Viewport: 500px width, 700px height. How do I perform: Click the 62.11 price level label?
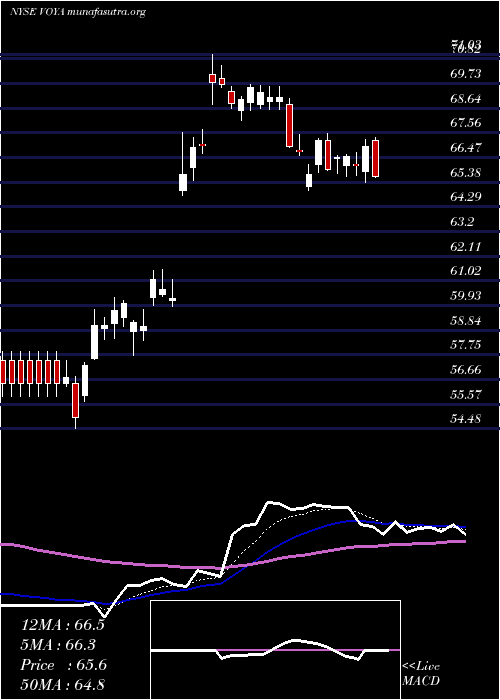point(466,246)
